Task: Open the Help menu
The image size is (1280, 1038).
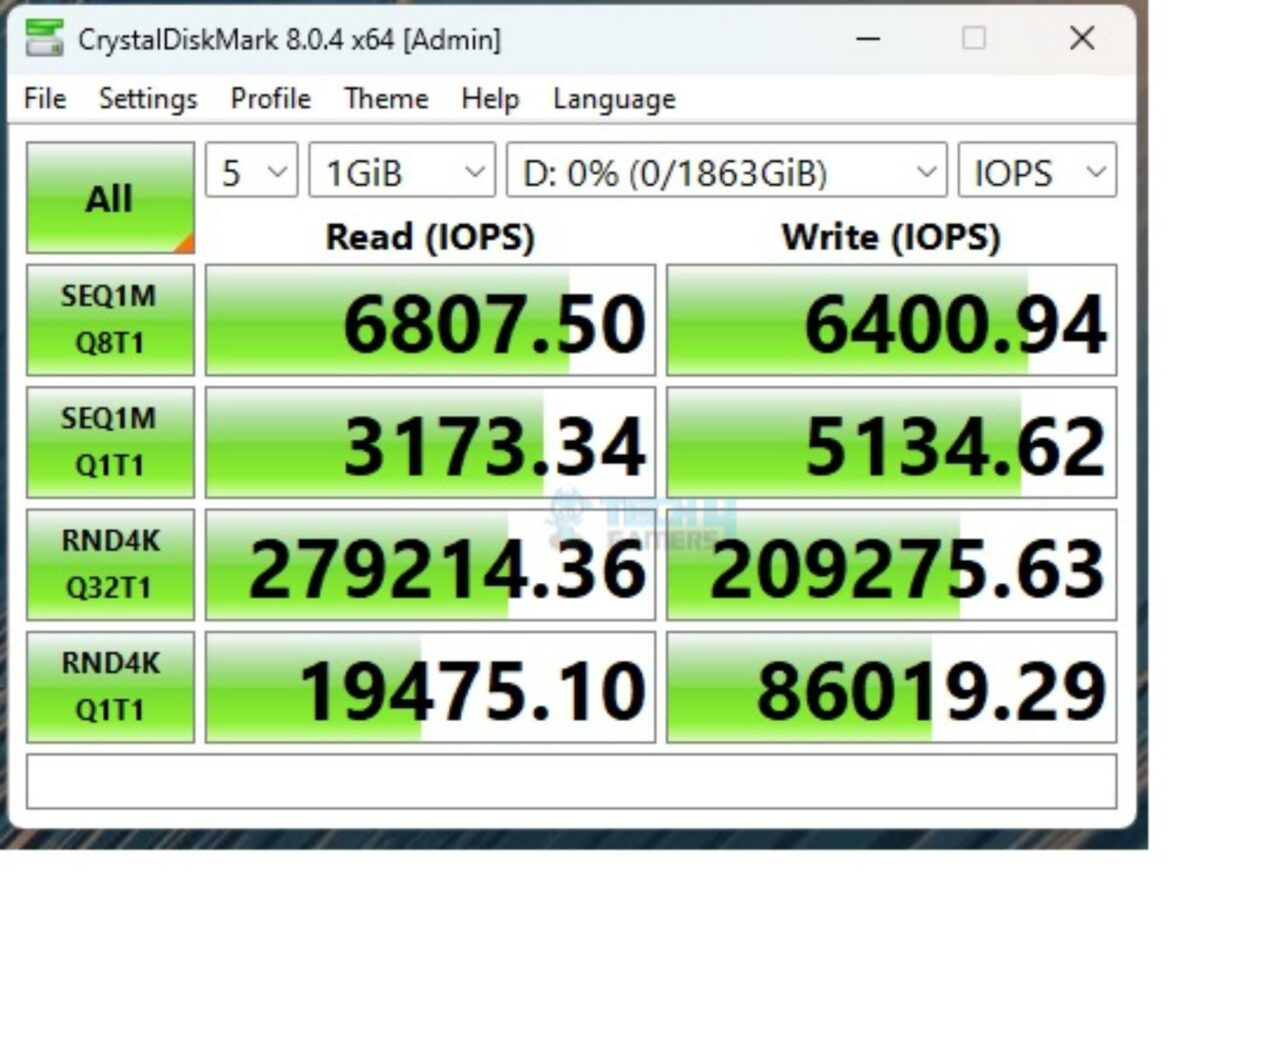Action: click(490, 98)
